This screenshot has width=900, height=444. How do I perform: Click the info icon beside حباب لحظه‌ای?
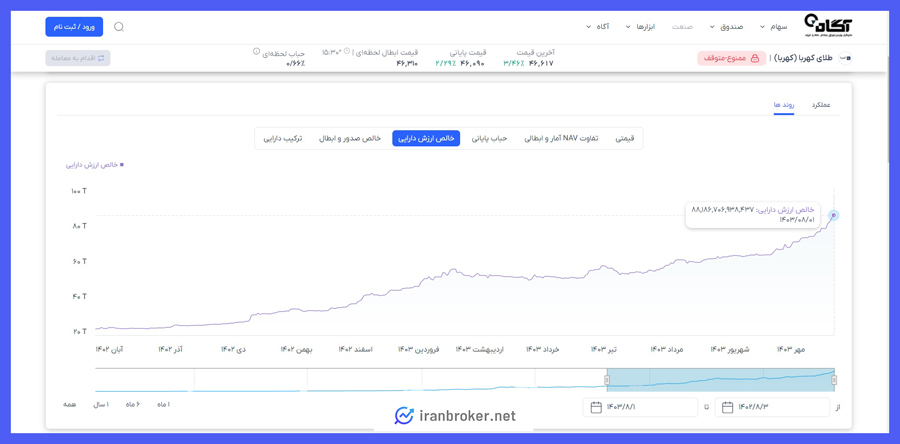coord(256,52)
